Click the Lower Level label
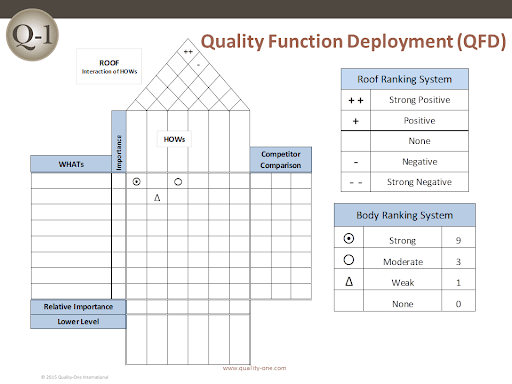The width and height of the screenshot is (512, 384). pyautogui.click(x=78, y=322)
